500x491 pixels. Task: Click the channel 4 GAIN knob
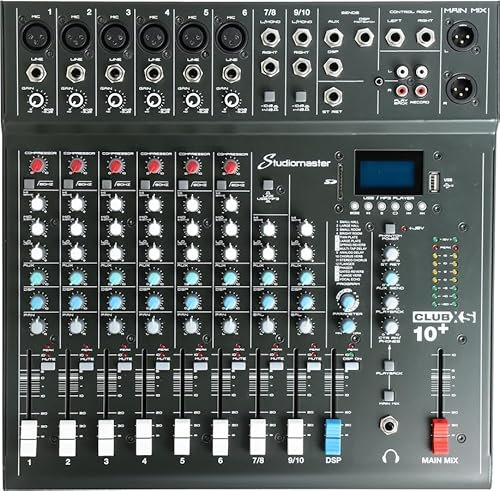pyautogui.click(x=153, y=100)
